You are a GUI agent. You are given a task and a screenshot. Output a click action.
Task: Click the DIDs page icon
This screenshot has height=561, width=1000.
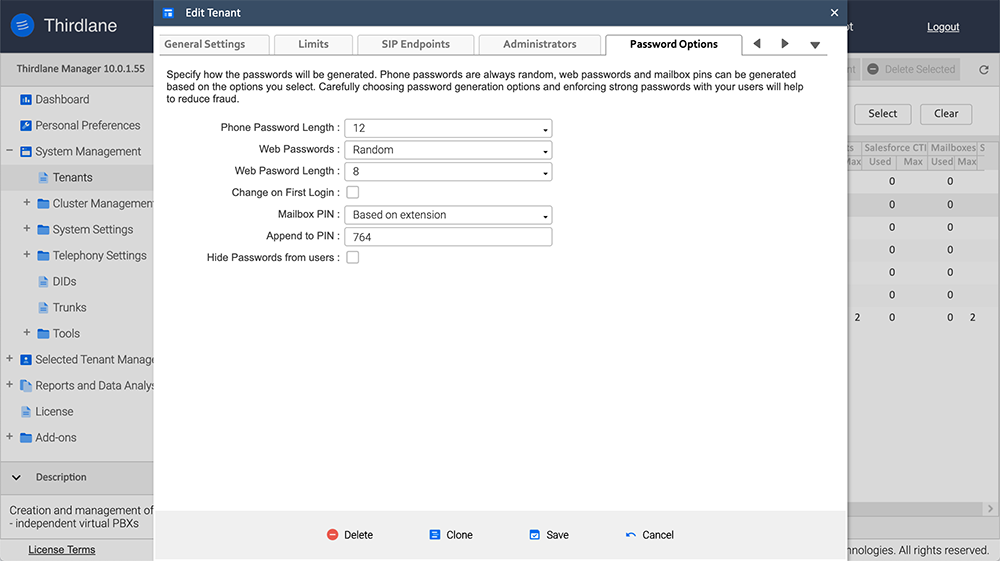coord(43,282)
